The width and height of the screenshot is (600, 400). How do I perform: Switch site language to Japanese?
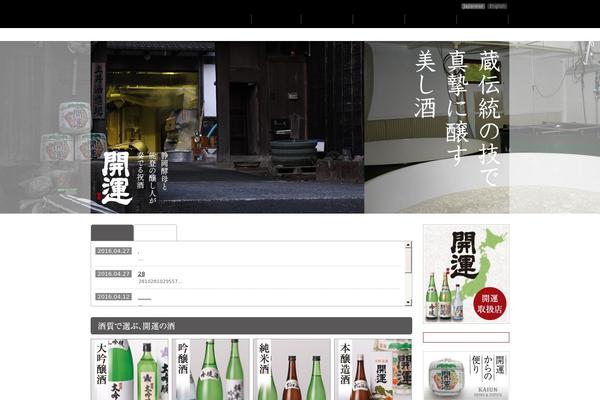(x=473, y=6)
